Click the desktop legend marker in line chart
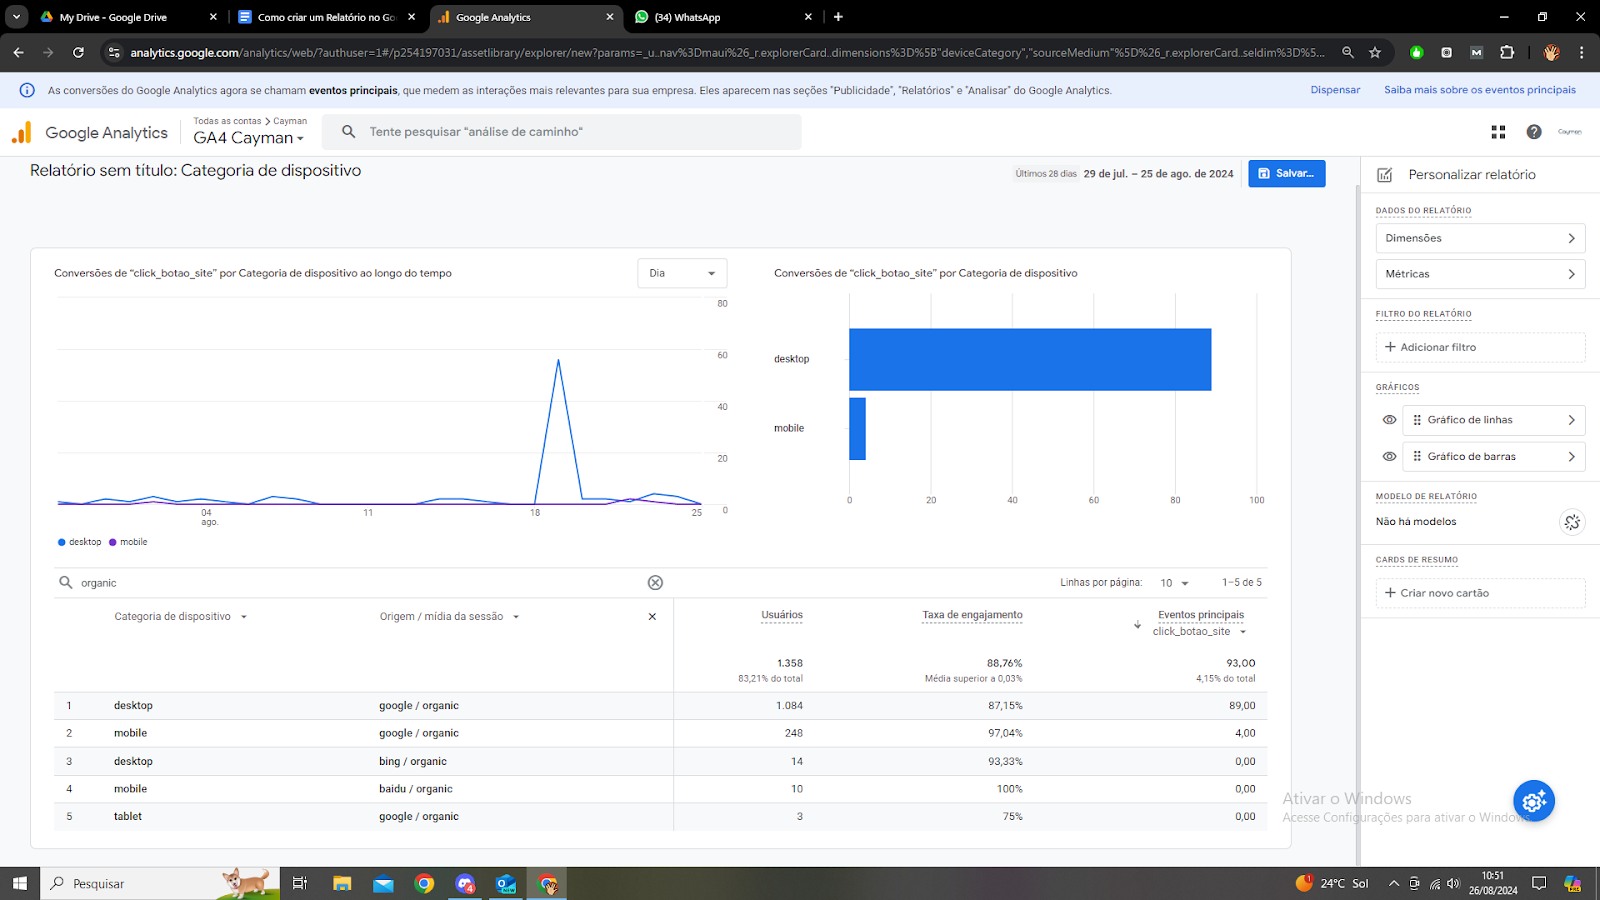The height and width of the screenshot is (900, 1600). [x=62, y=542]
